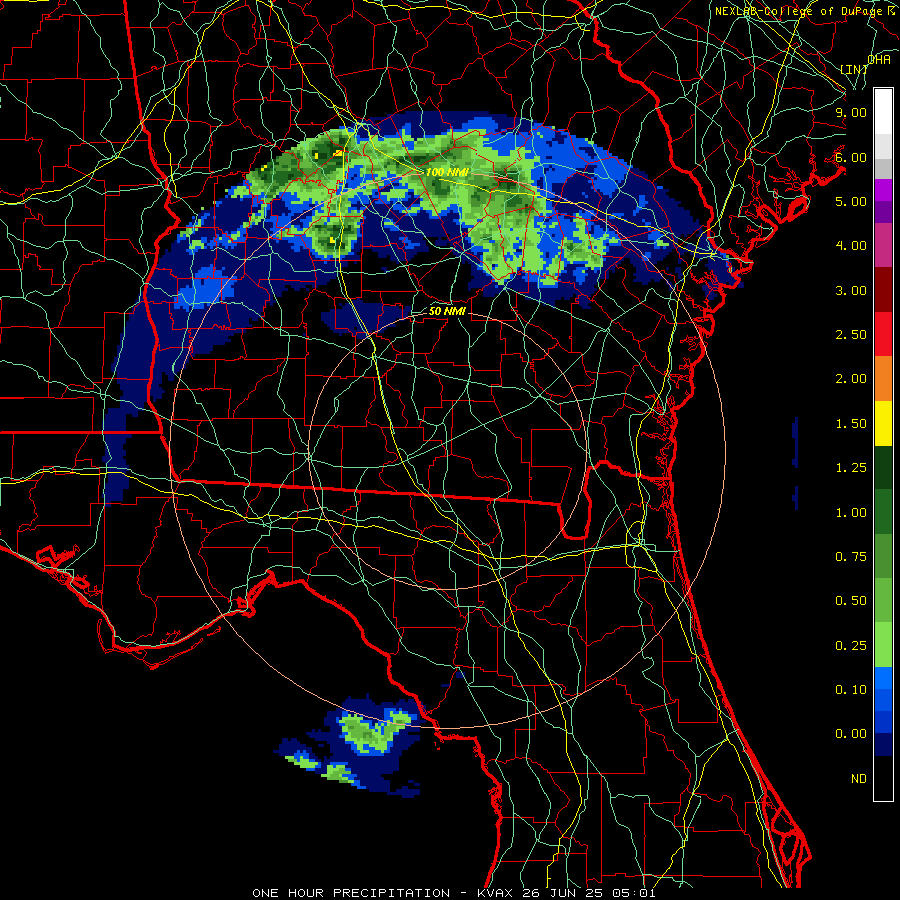Click the 1.25 legend value
This screenshot has width=900, height=900.
(x=851, y=468)
